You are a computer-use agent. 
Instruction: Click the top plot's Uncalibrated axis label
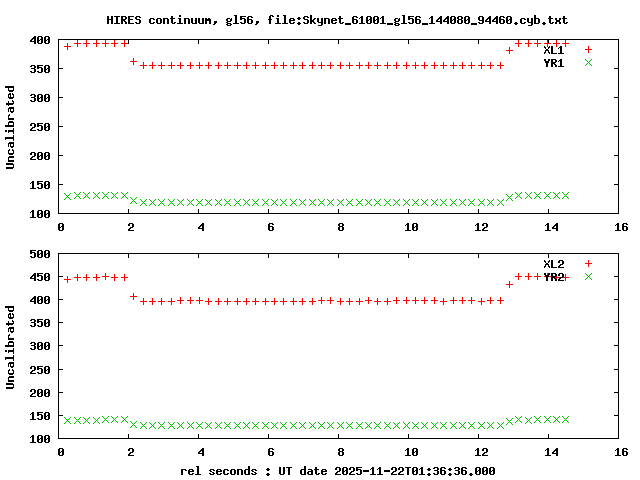(11, 127)
